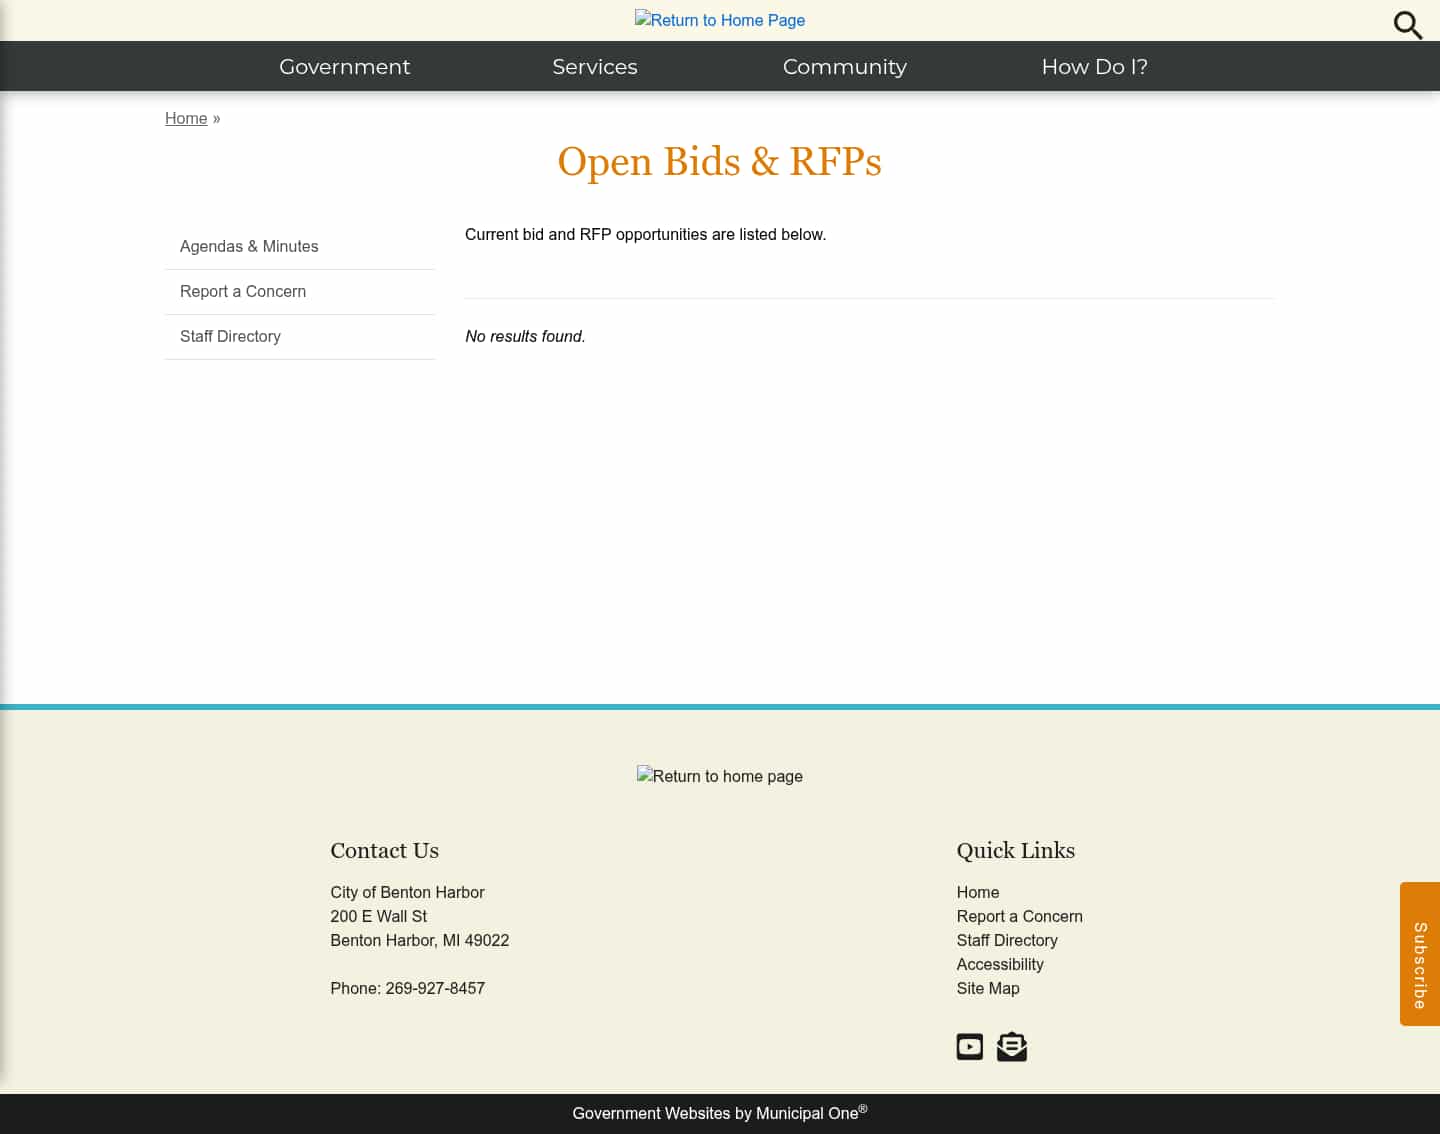Select Report a Concern in the sidebar
The width and height of the screenshot is (1440, 1134).
[x=242, y=291]
